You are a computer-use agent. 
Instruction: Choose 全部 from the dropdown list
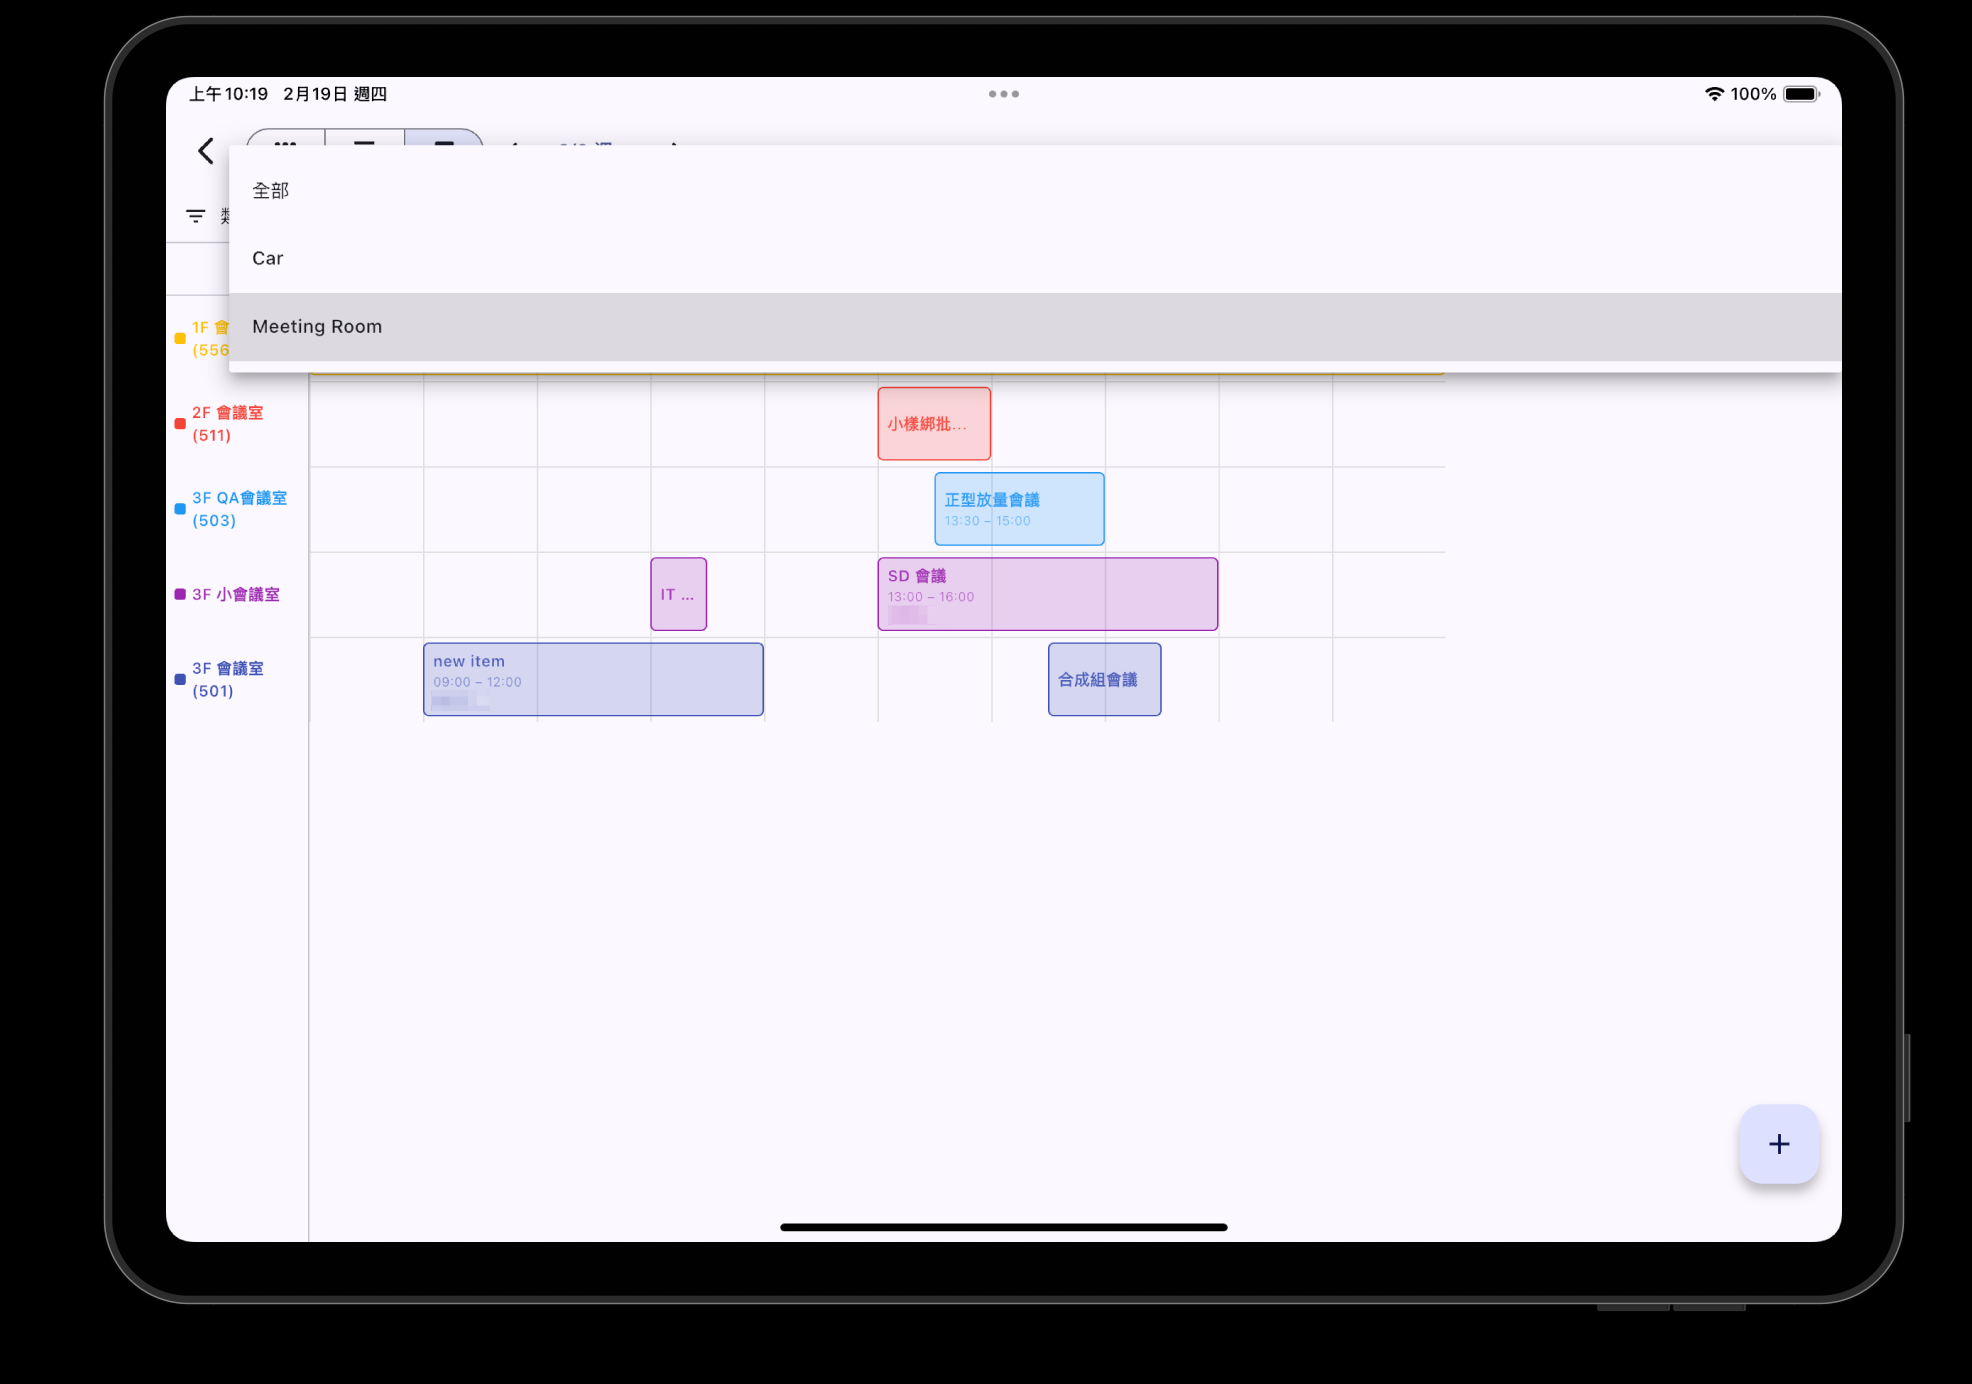point(271,190)
